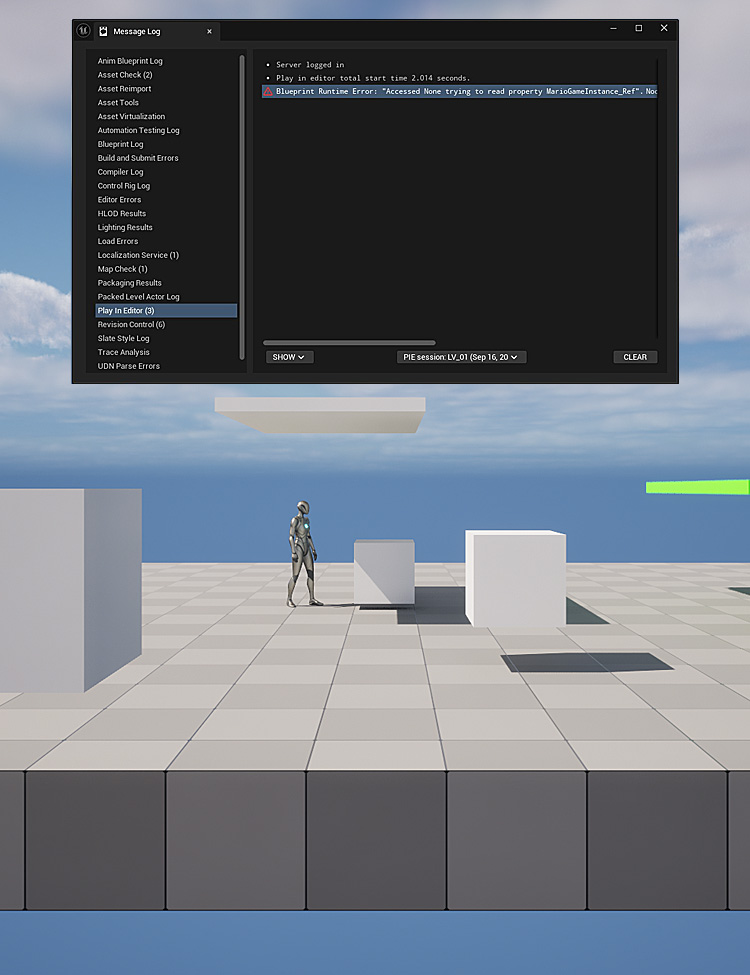Open the Lighting Results log
The height and width of the screenshot is (975, 750).
(x=125, y=227)
